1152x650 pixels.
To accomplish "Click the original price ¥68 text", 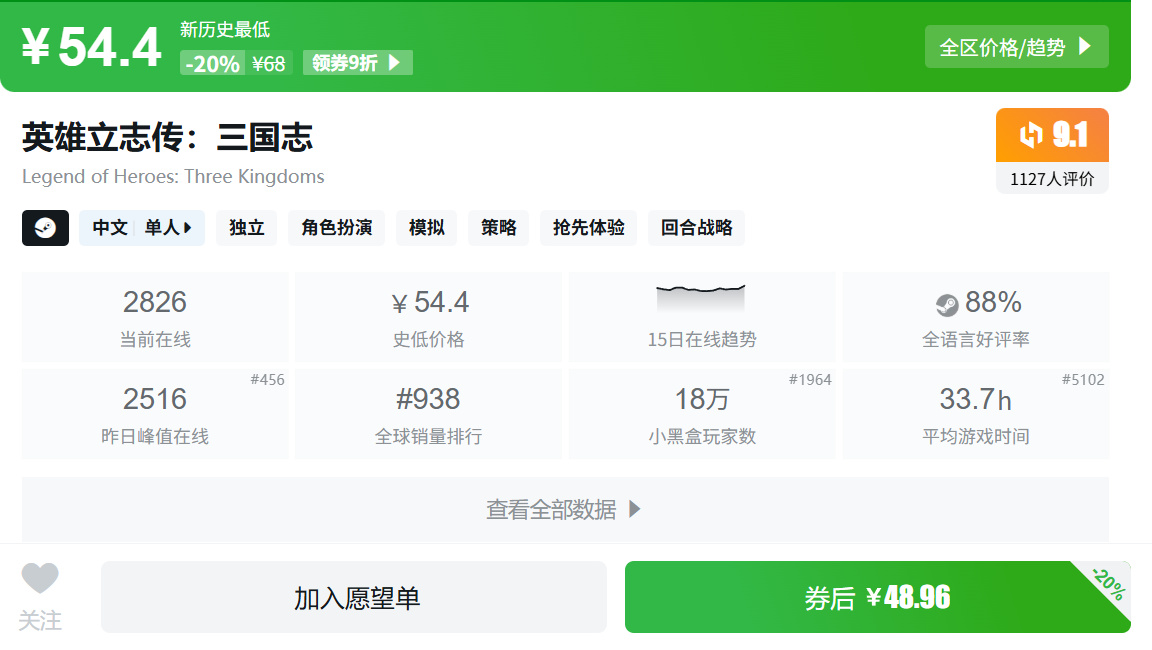I will [268, 64].
